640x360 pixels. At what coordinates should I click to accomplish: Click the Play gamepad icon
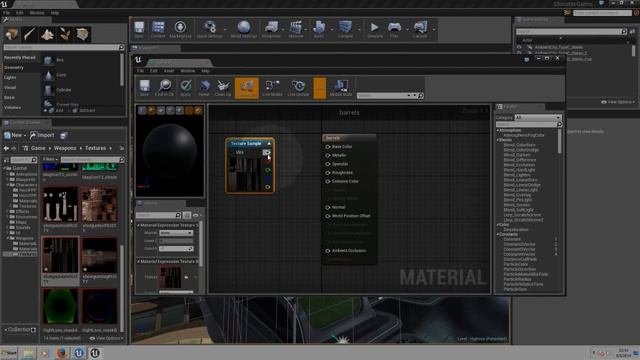tap(394, 29)
